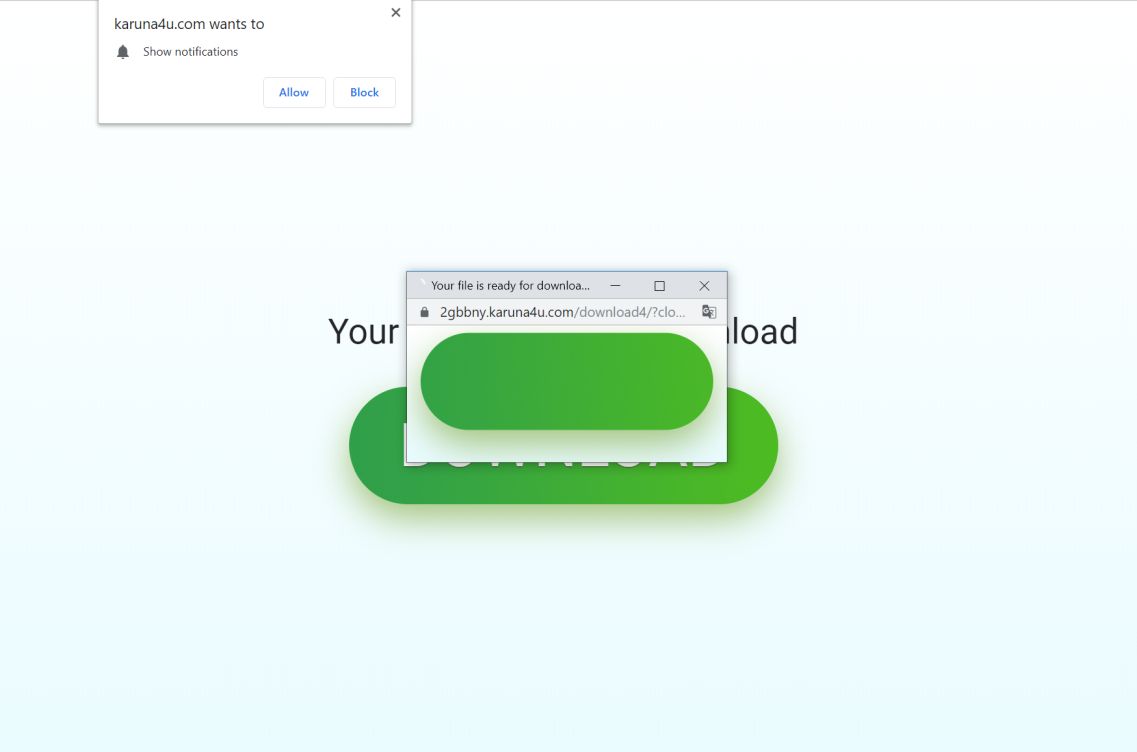Image resolution: width=1137 pixels, height=752 pixels.
Task: Maximize the popup window
Action: coord(659,286)
